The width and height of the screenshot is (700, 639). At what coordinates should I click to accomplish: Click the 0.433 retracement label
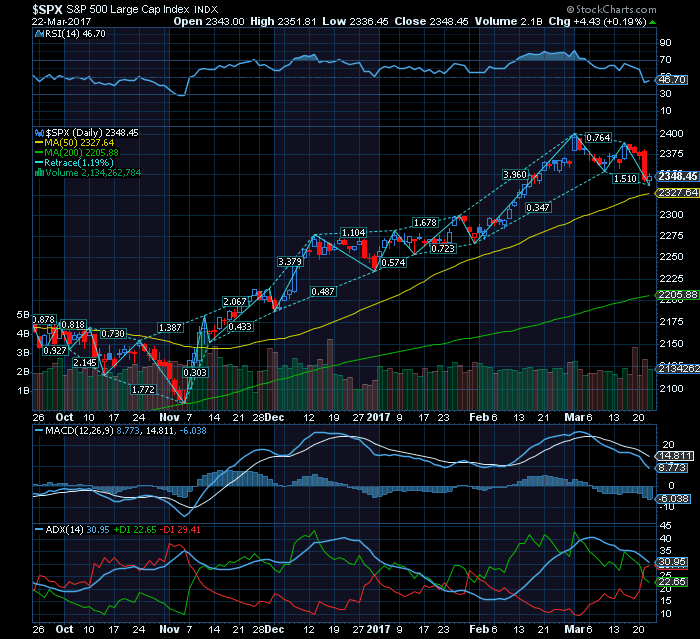240,327
